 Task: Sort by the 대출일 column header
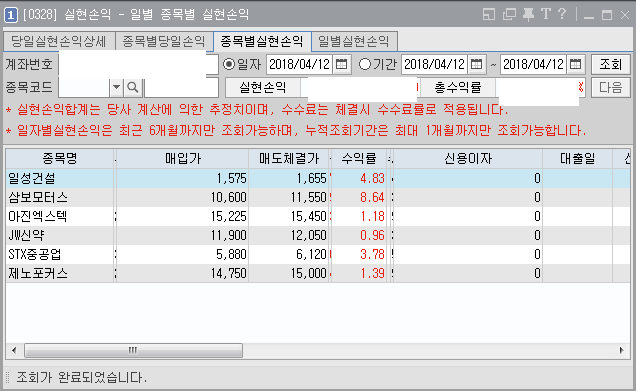click(x=578, y=159)
